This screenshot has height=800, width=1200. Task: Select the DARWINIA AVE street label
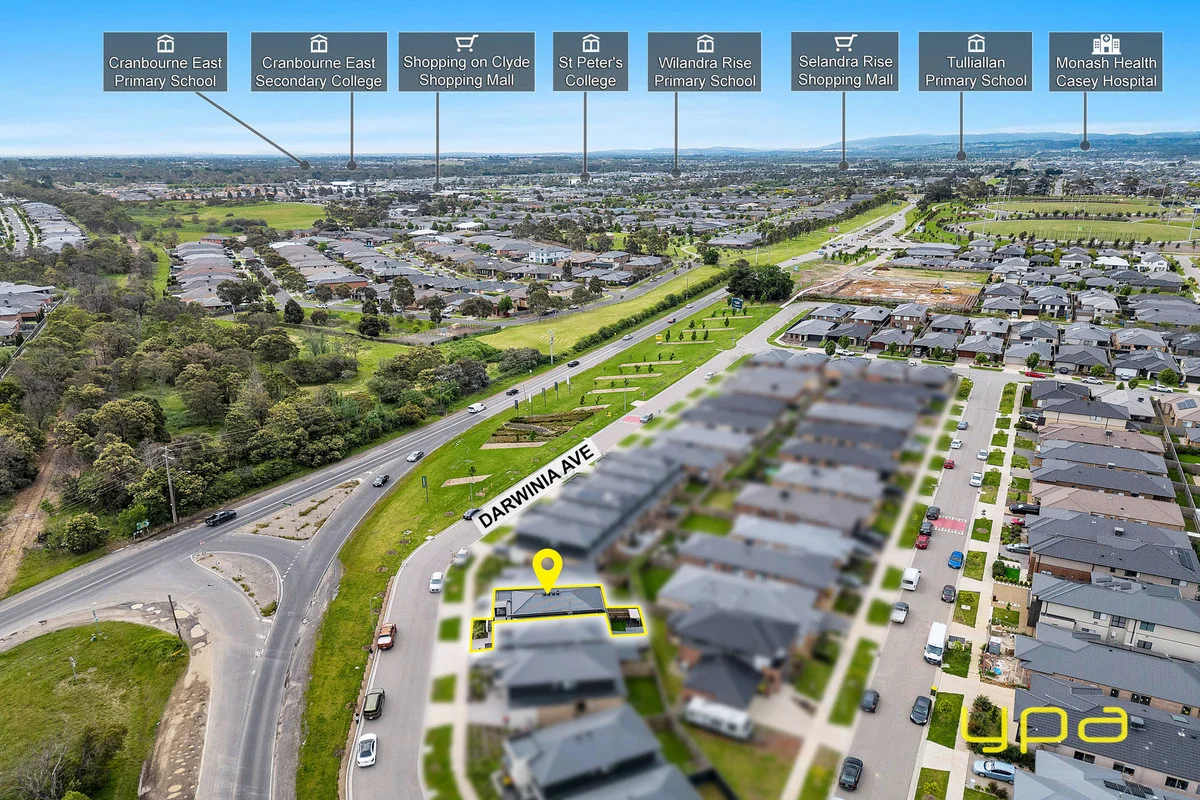536,483
